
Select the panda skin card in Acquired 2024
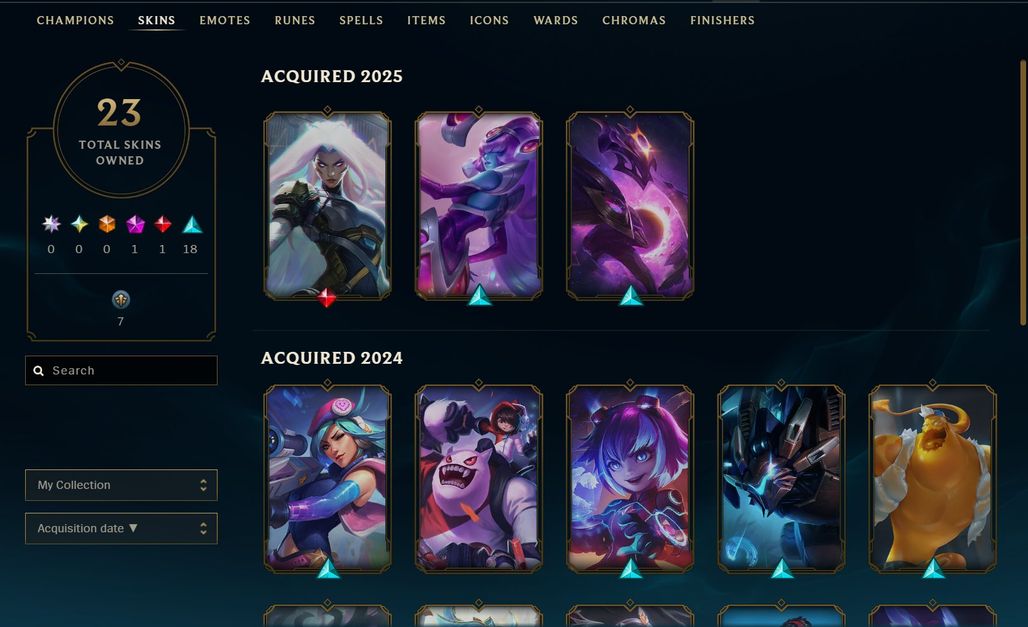point(479,478)
